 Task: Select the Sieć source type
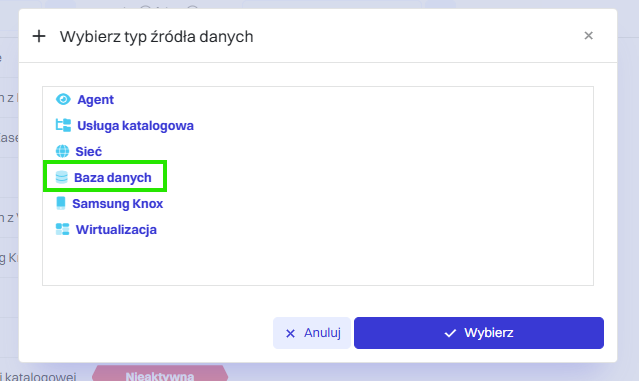(x=88, y=152)
